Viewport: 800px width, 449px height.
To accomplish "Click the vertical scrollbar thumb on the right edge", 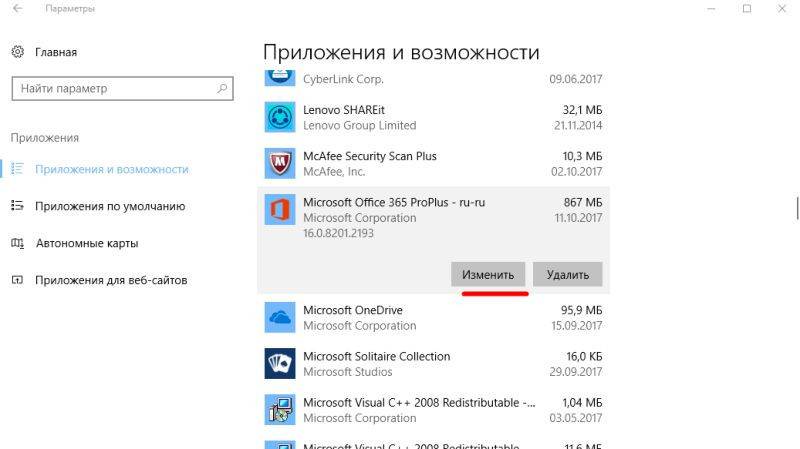I will click(797, 207).
